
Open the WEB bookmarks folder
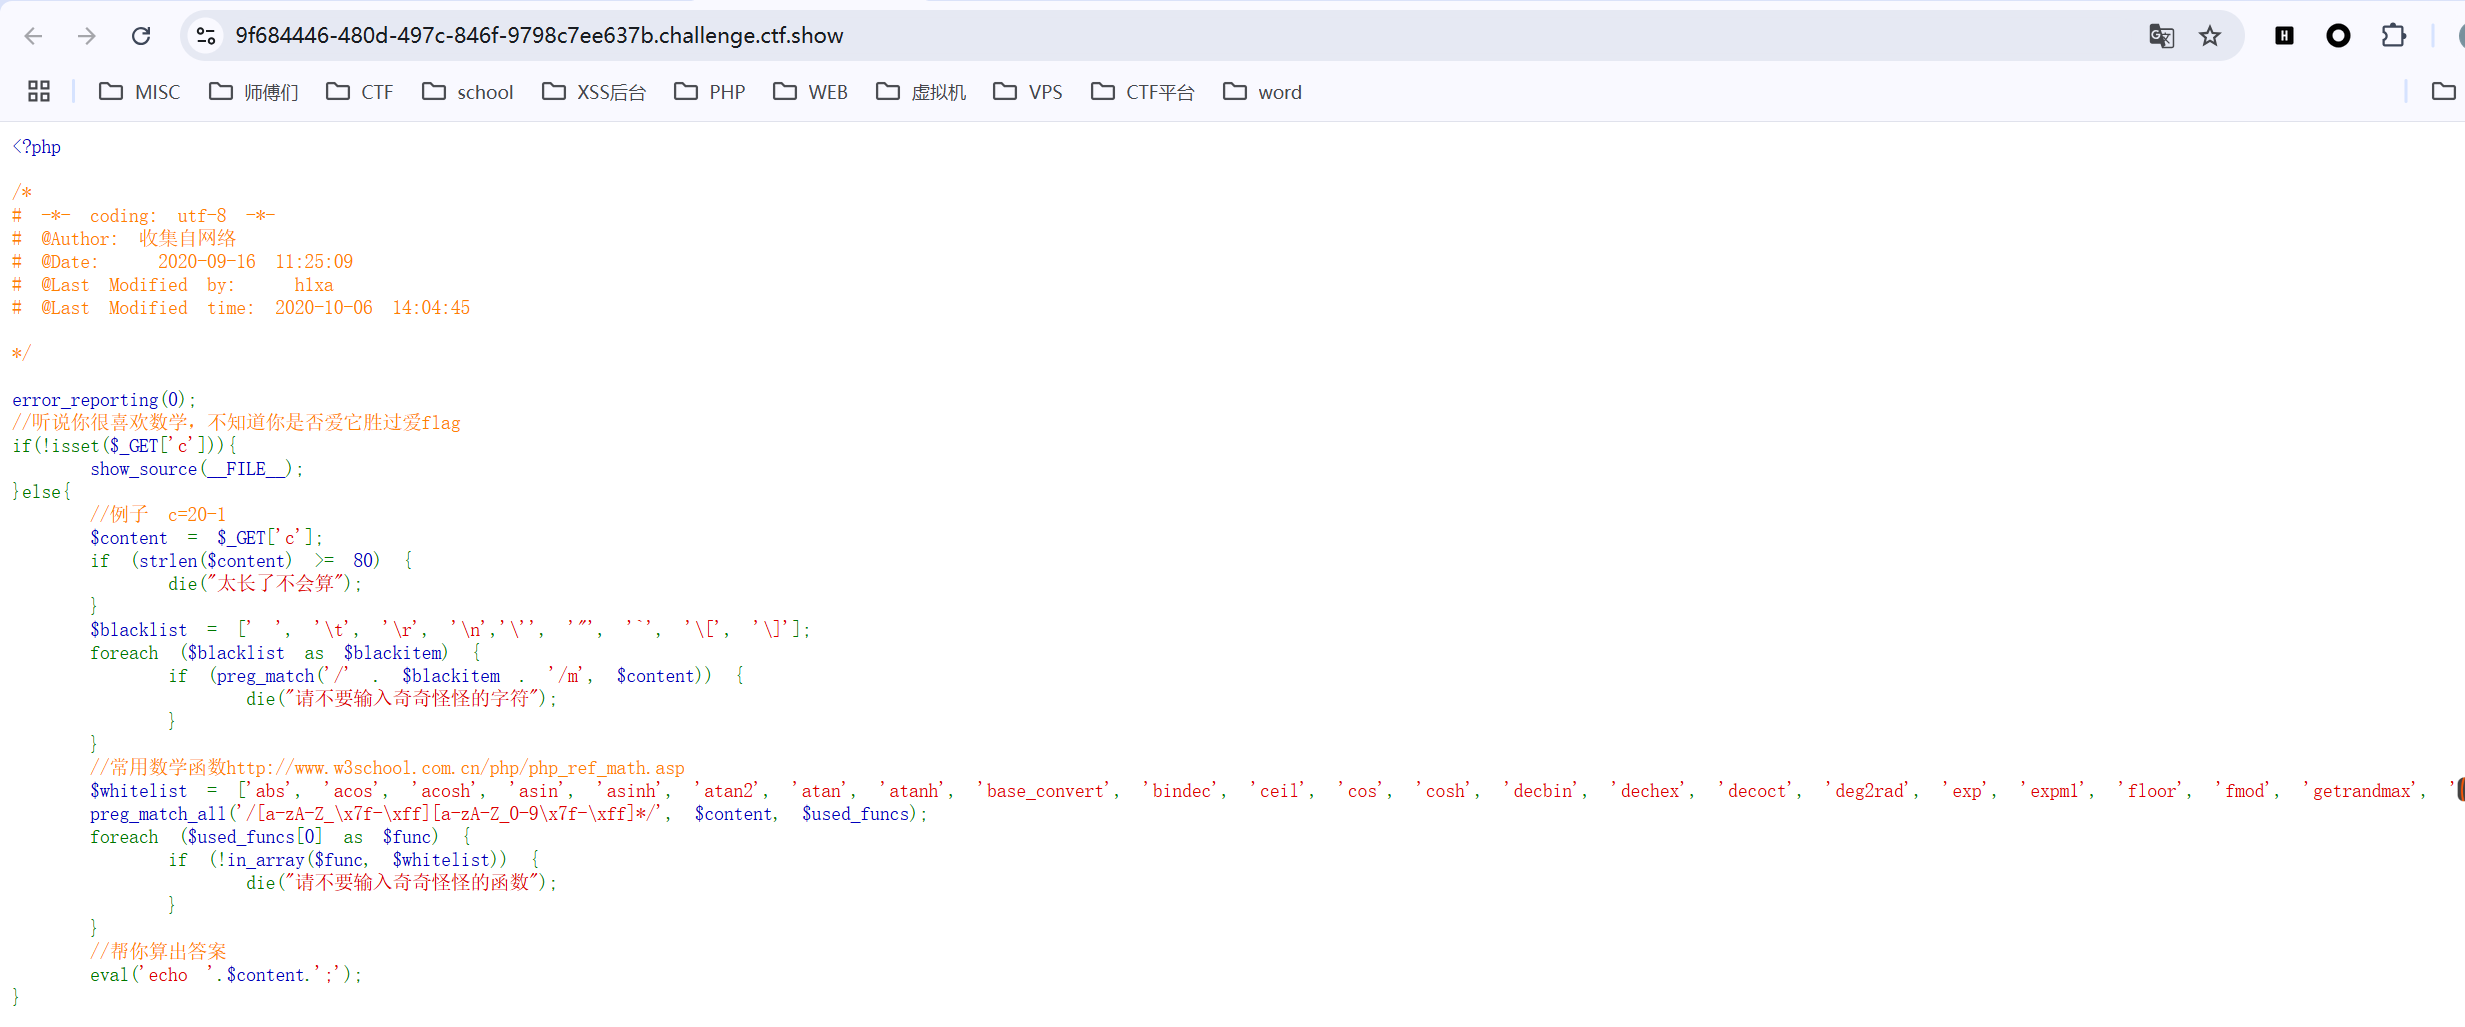(x=811, y=92)
